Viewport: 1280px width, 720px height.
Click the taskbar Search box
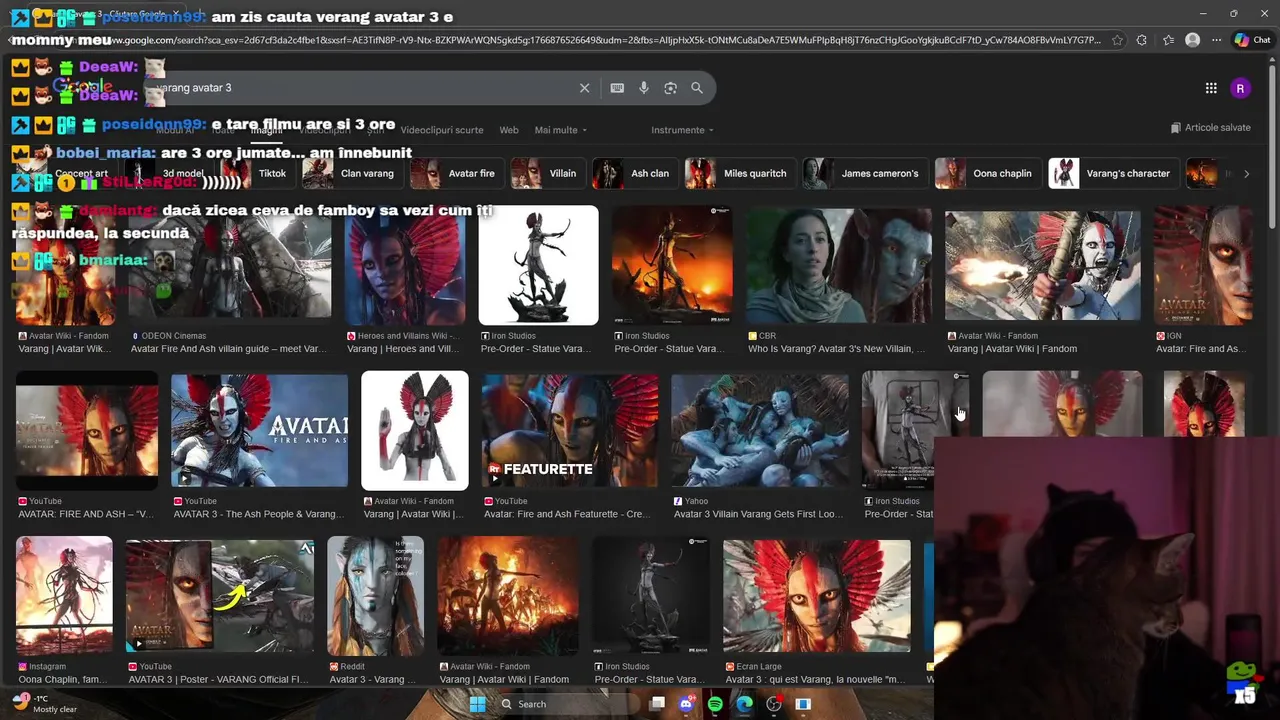(566, 704)
